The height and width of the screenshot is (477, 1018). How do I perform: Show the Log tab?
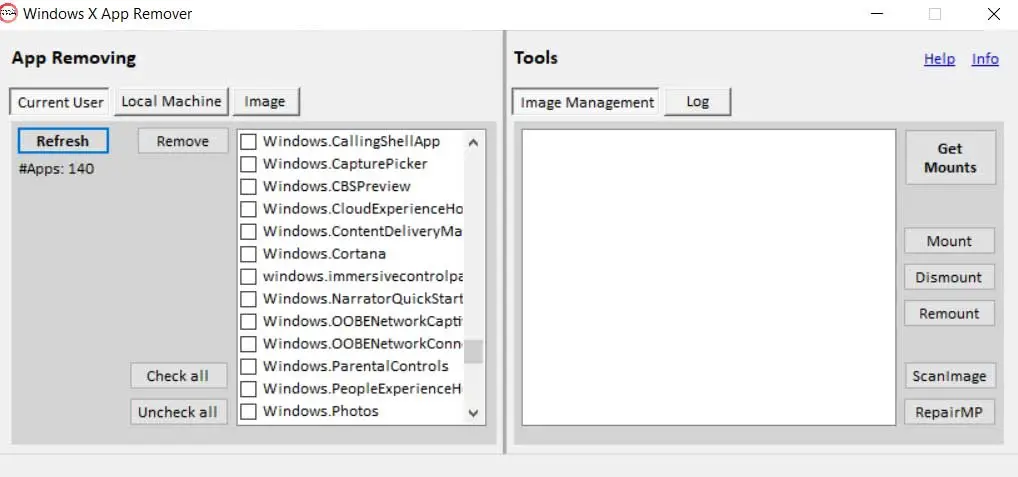point(697,102)
